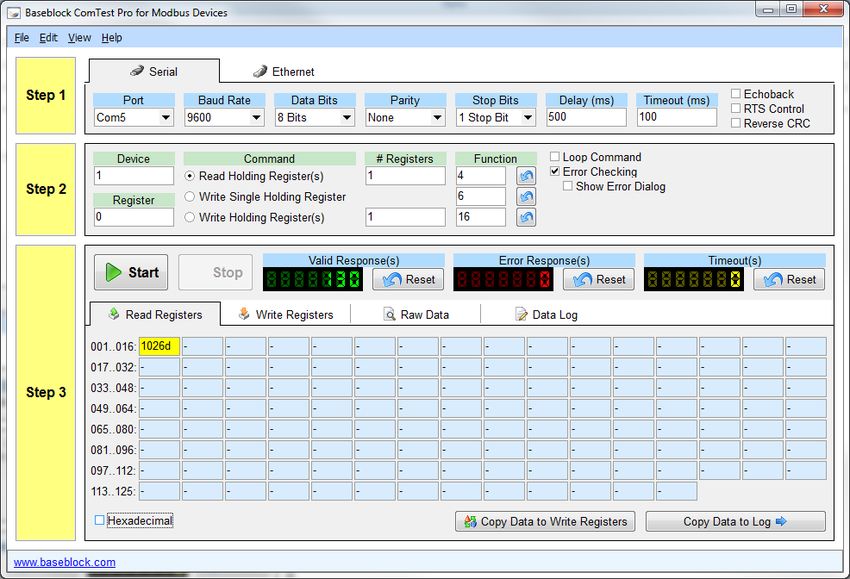Click the undo icon beside function code 6
The width and height of the screenshot is (850, 579).
click(x=526, y=197)
